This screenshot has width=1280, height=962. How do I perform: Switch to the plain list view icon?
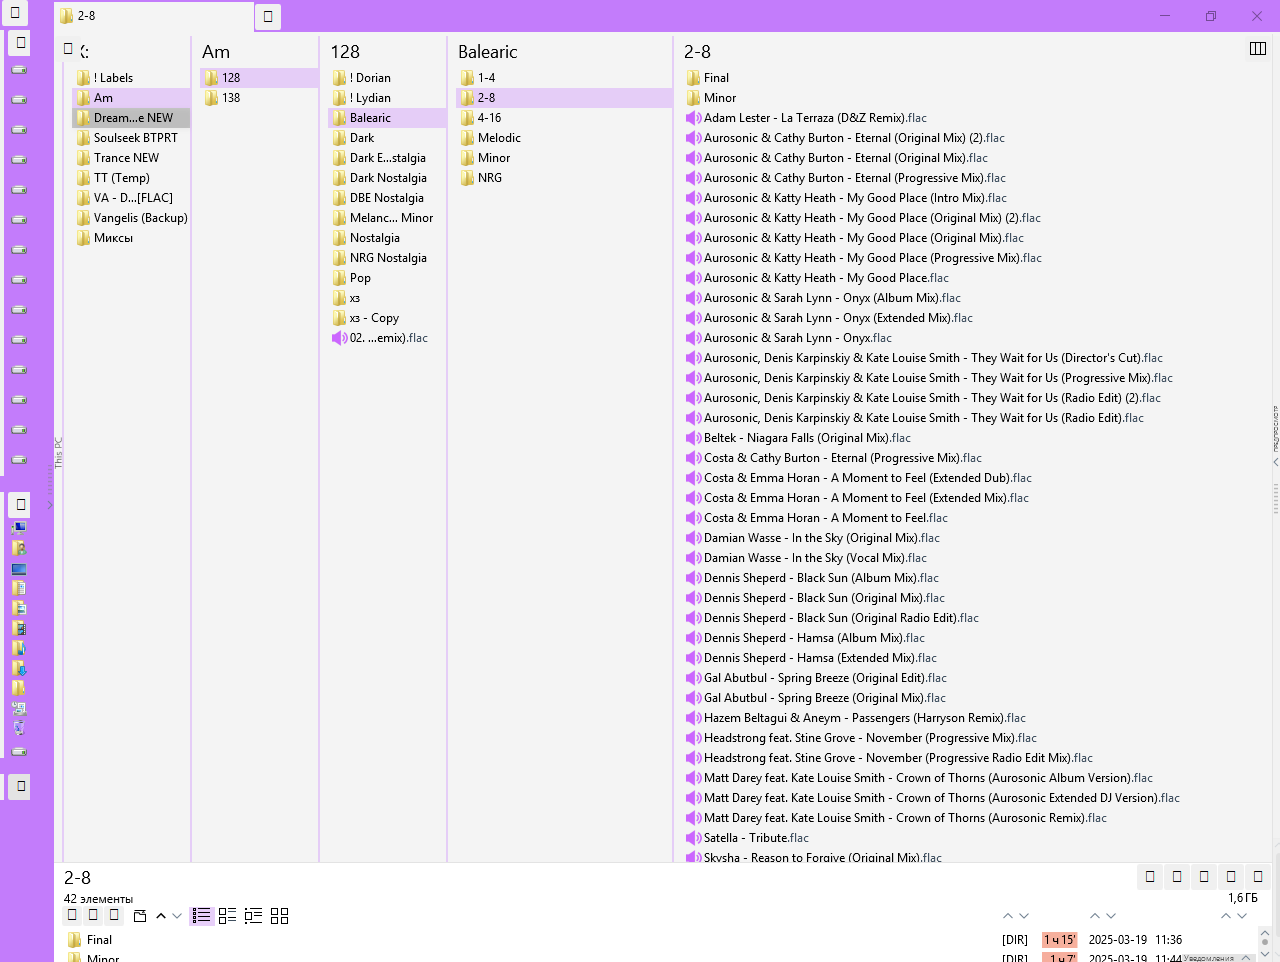tap(202, 915)
